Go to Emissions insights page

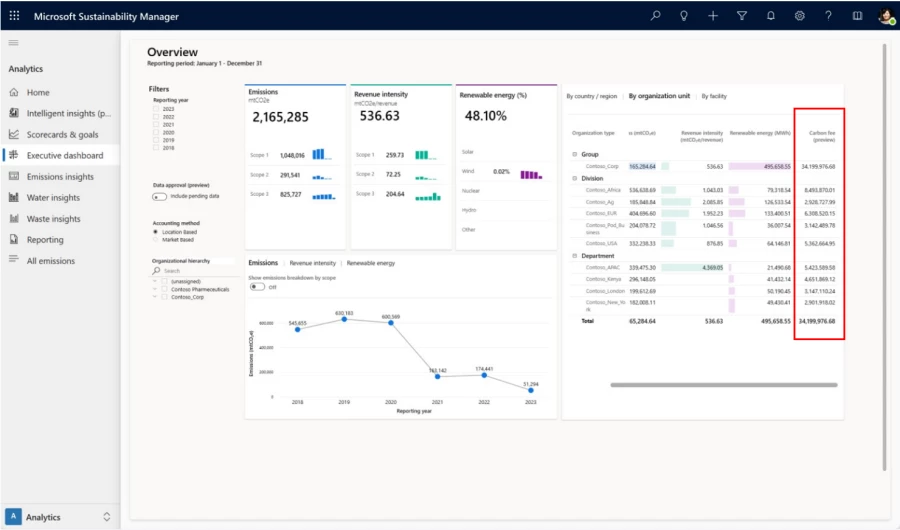click(x=60, y=177)
